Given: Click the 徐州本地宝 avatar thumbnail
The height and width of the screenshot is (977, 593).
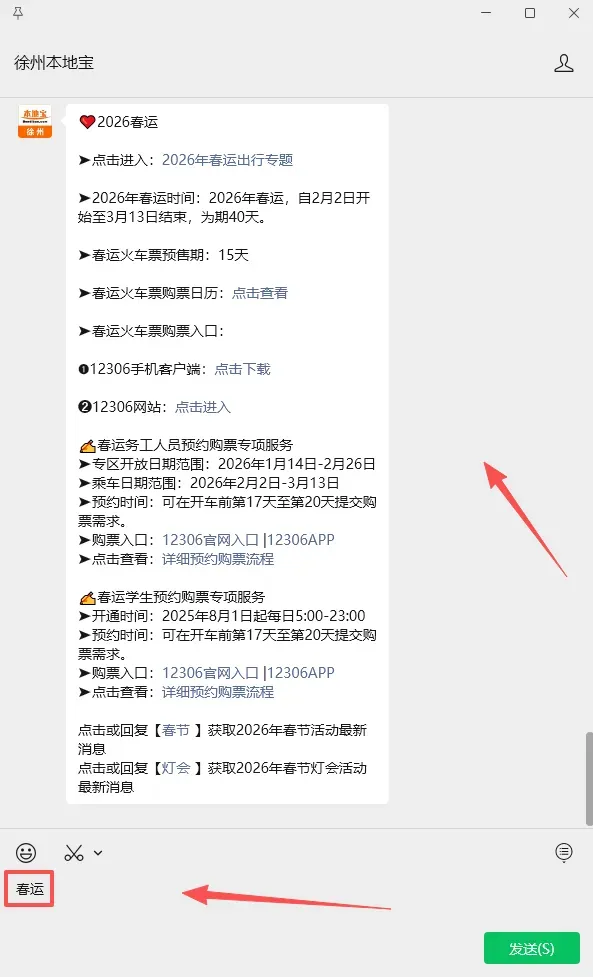Looking at the screenshot, I should click(x=35, y=122).
